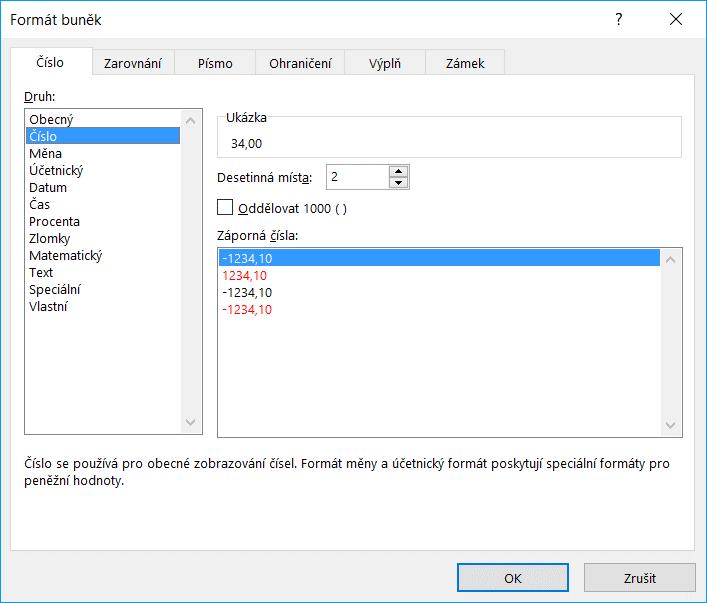Open the Výplň tab
This screenshot has height=603, width=707.
click(x=385, y=63)
